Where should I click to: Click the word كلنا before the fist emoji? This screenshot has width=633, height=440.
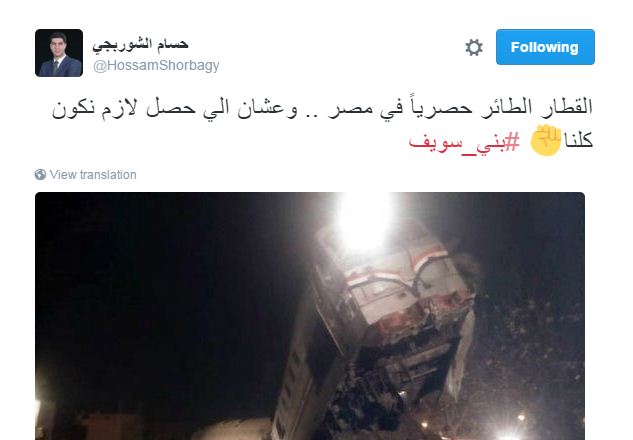[x=579, y=141]
